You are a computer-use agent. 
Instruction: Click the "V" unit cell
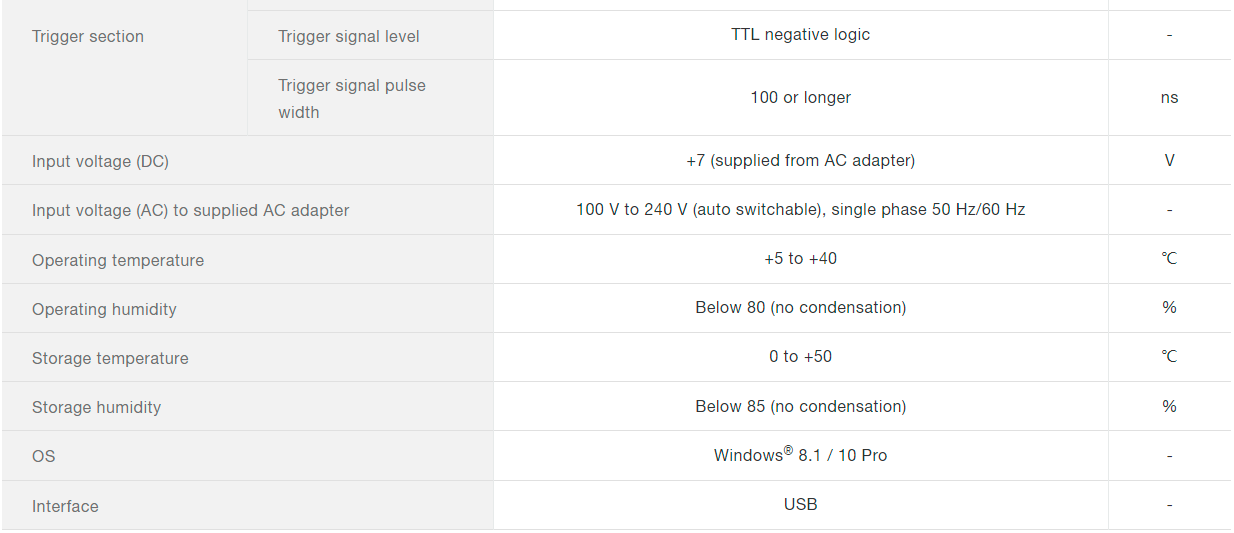pyautogui.click(x=1169, y=160)
